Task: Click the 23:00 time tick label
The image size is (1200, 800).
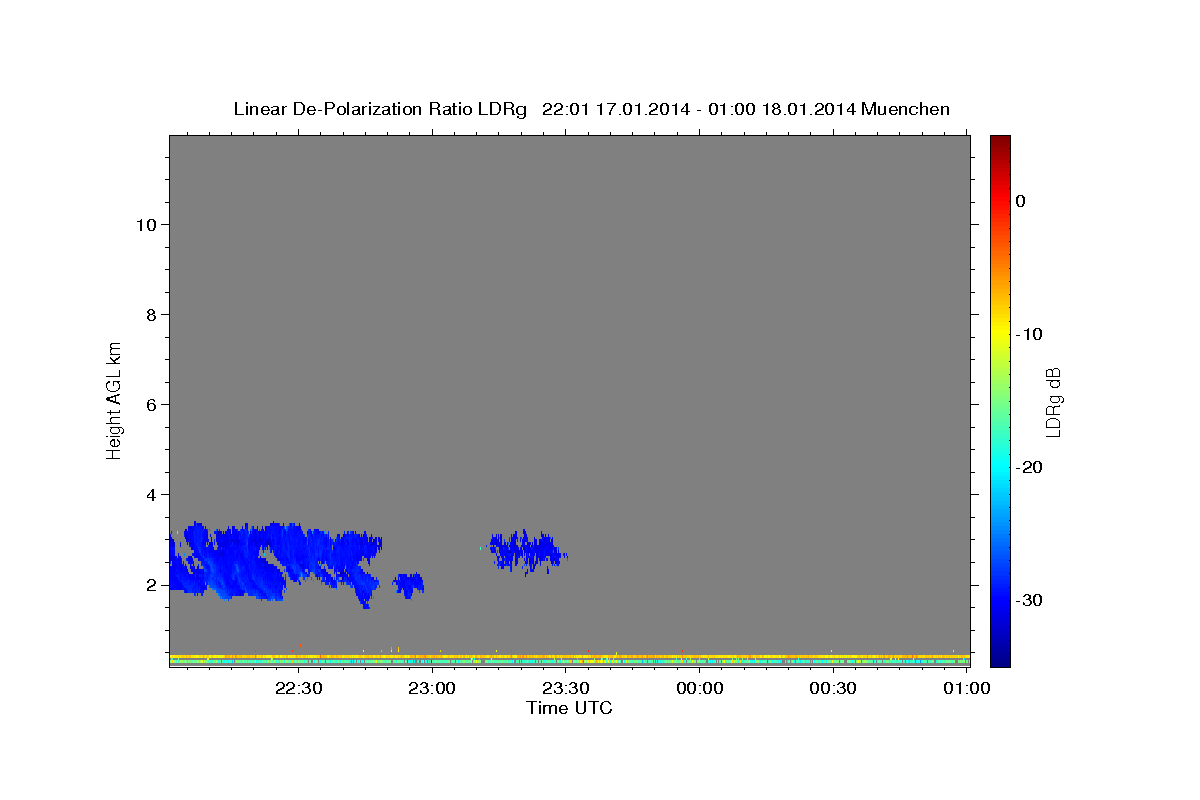Action: pyautogui.click(x=432, y=688)
